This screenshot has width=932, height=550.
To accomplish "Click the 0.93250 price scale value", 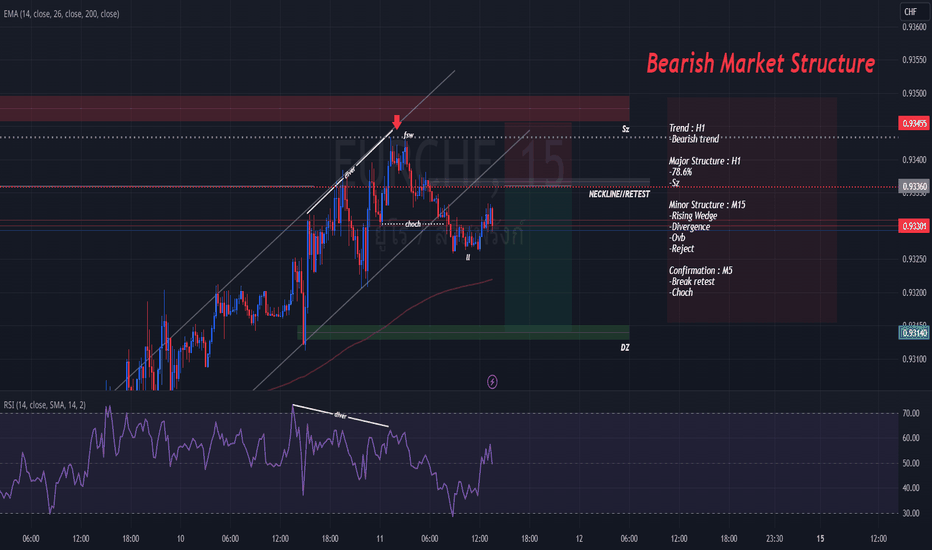I will (914, 259).
